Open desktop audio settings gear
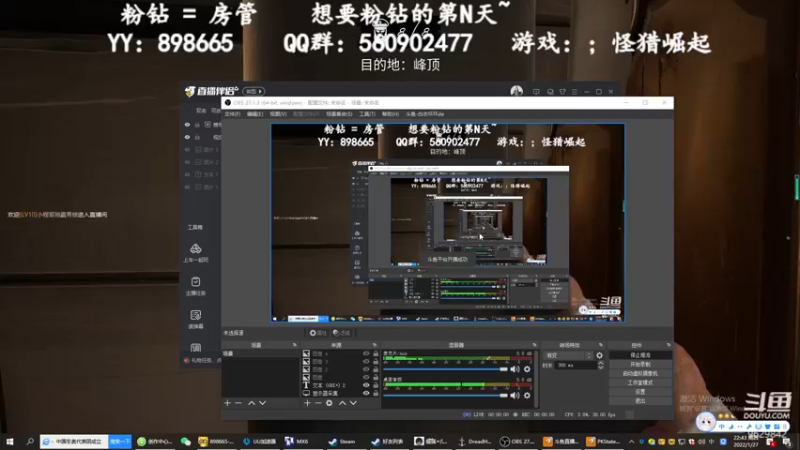This screenshot has width=800, height=450. point(527,395)
